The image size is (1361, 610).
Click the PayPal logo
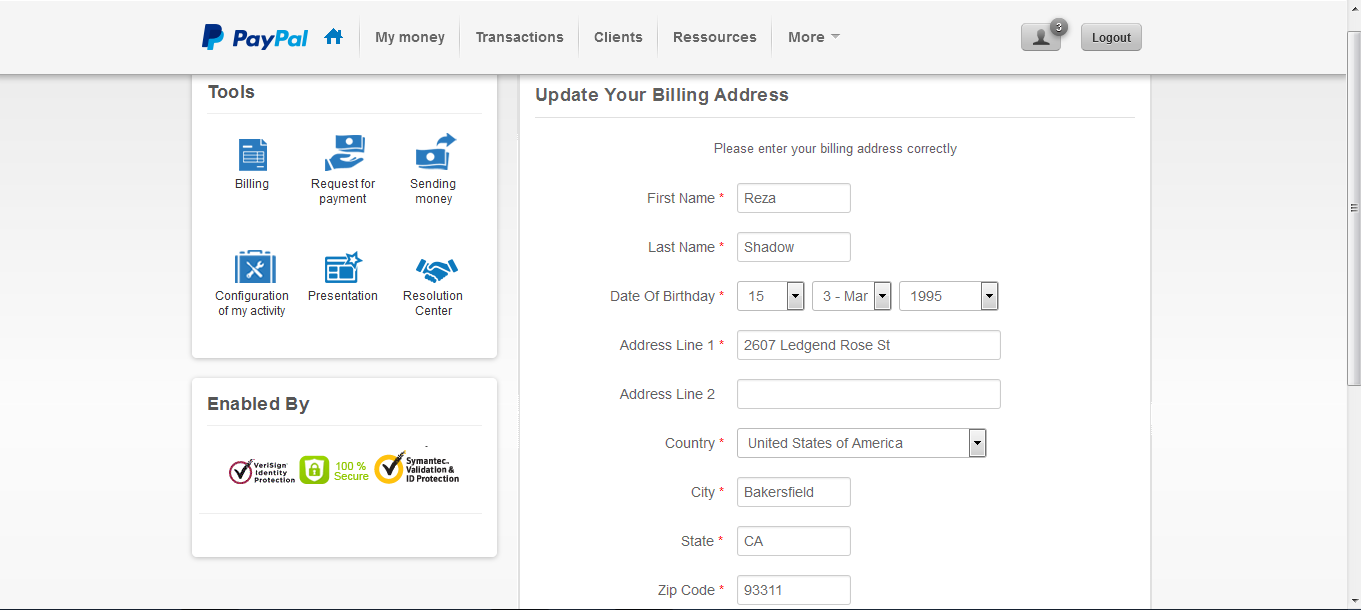tap(255, 37)
